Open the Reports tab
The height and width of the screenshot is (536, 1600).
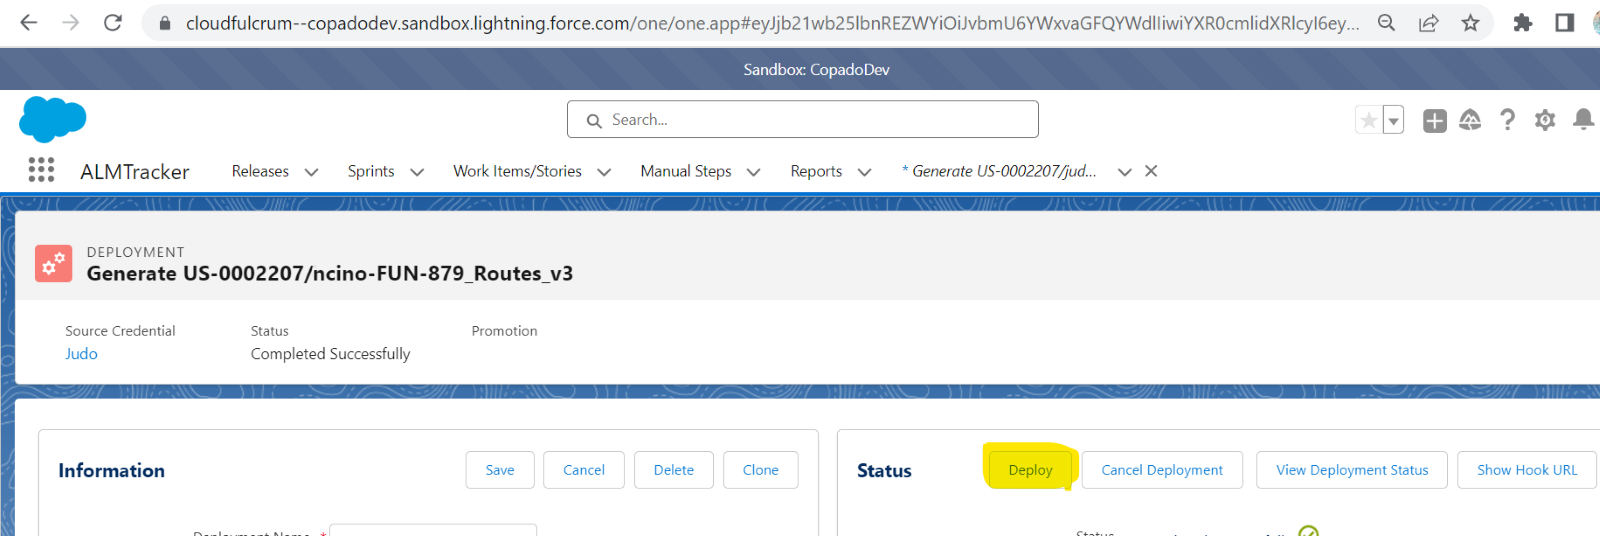tap(816, 171)
